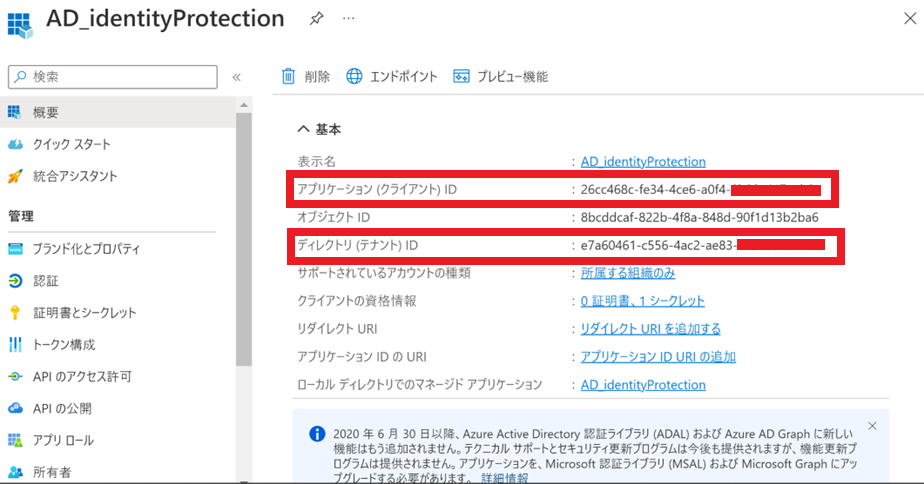Click the sidebar vertical scrollbar thumb
The image size is (924, 484).
(x=244, y=239)
